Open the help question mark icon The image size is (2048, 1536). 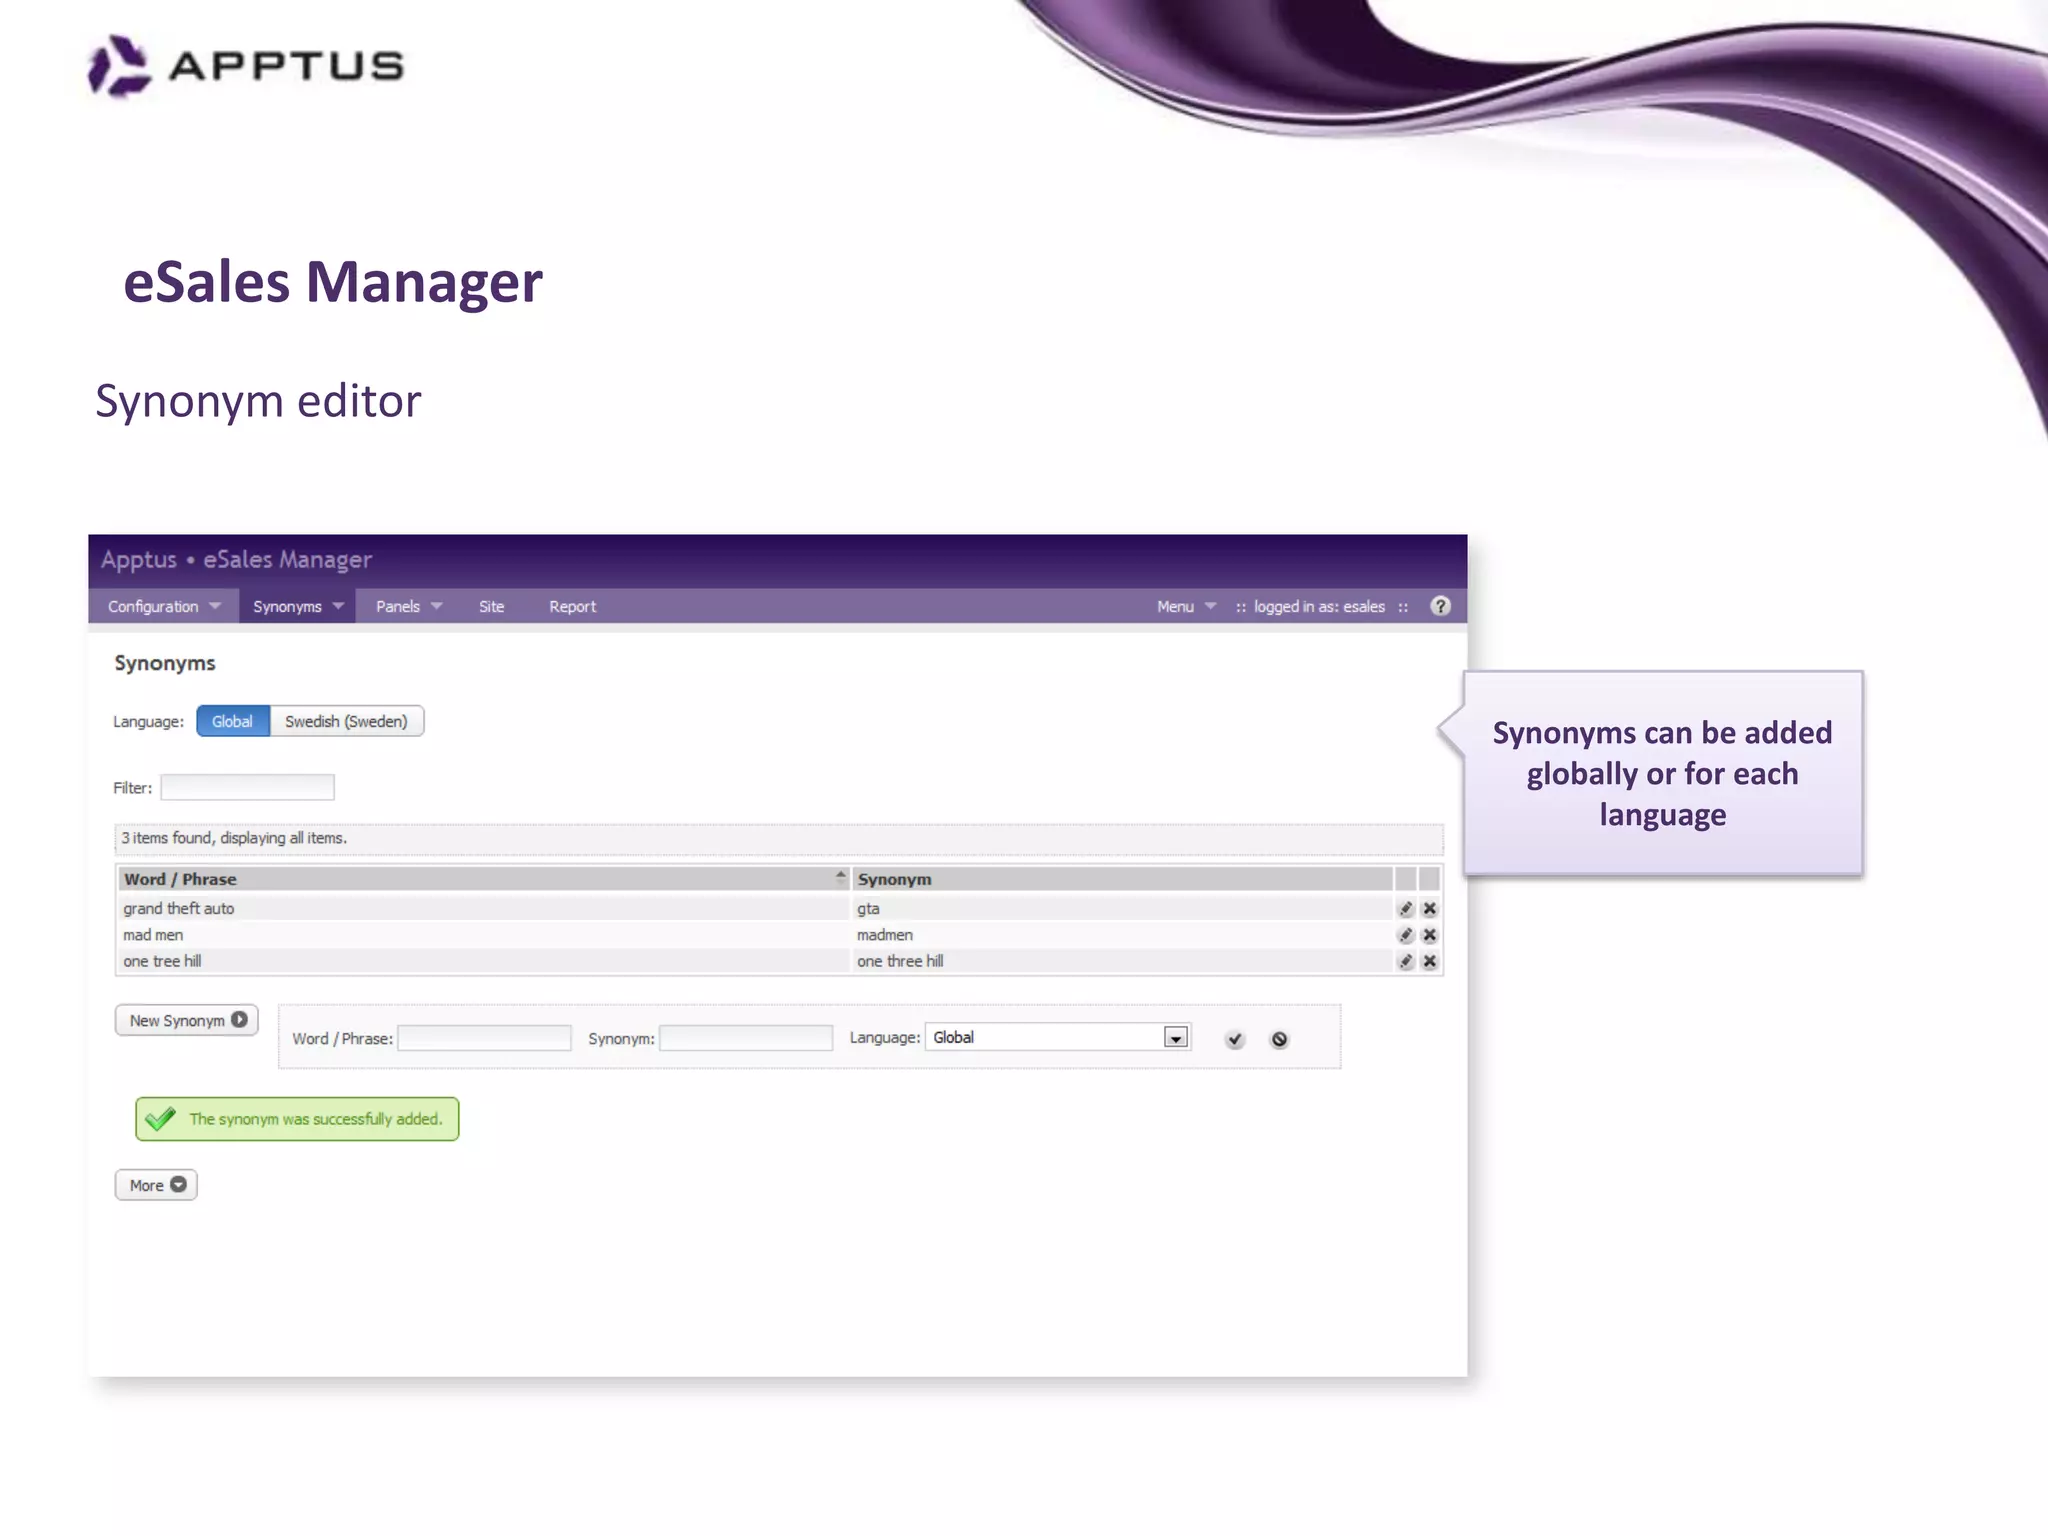(1440, 606)
